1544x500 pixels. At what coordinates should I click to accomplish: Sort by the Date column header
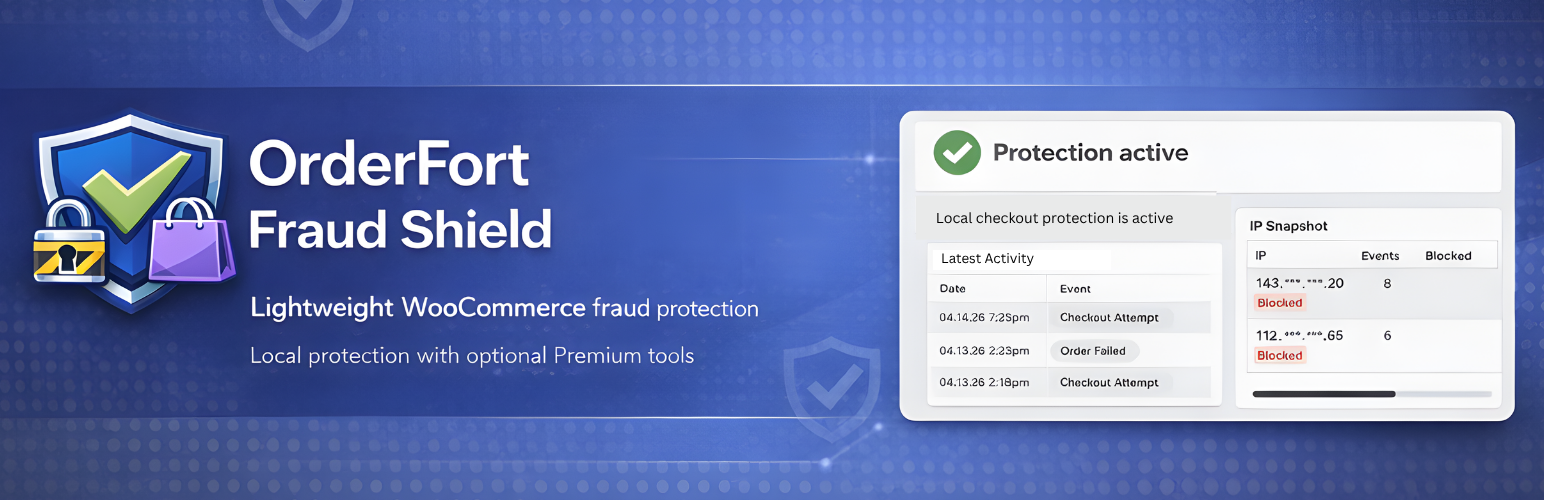click(x=953, y=289)
